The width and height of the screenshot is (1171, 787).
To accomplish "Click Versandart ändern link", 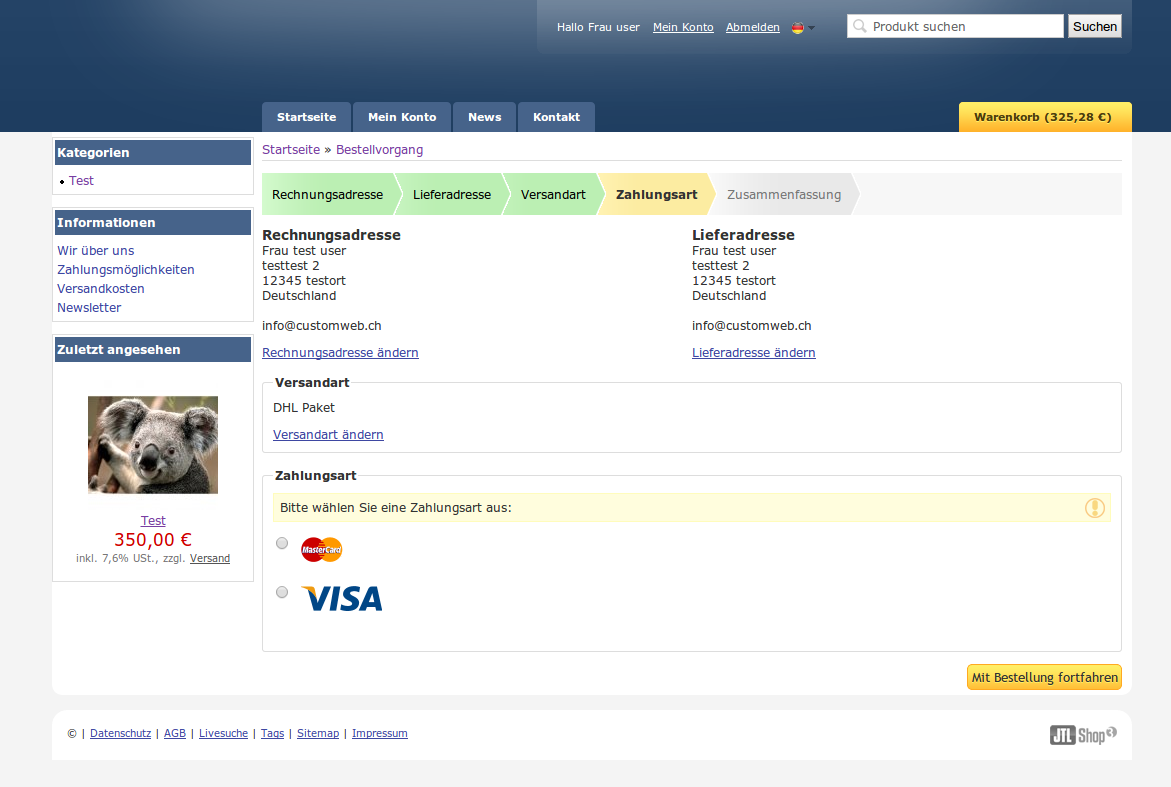I will [x=328, y=435].
